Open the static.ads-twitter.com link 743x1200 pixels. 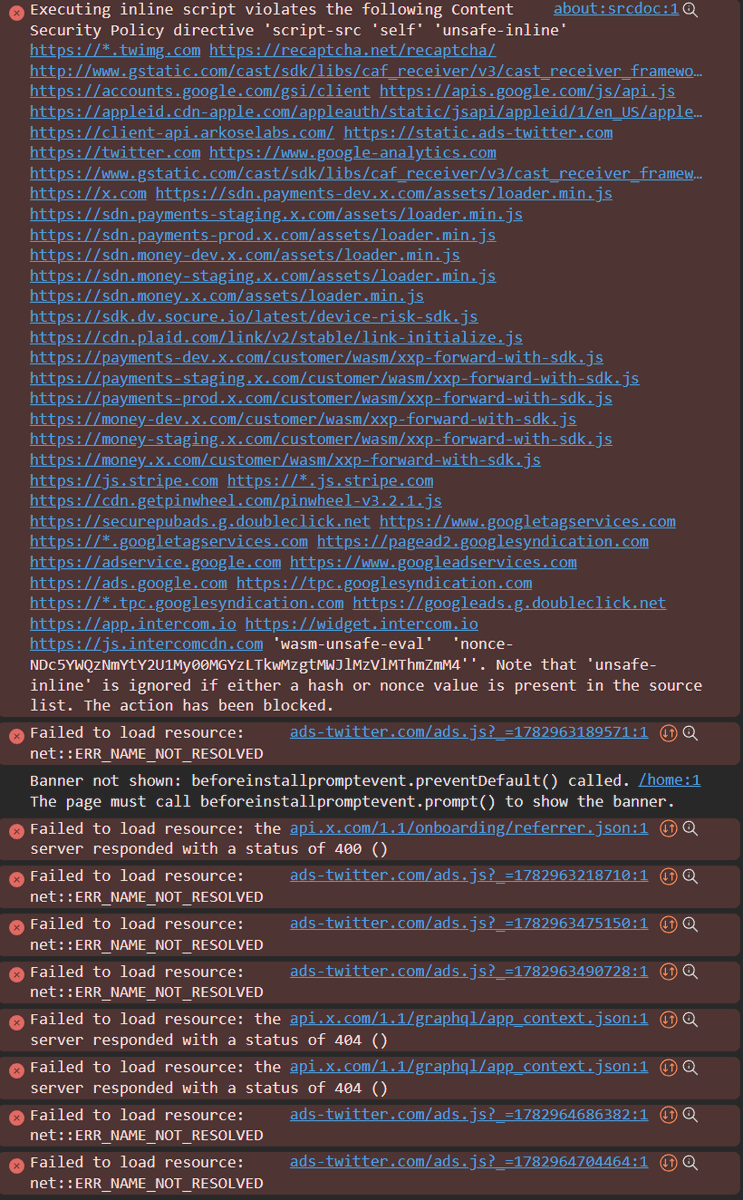478,132
